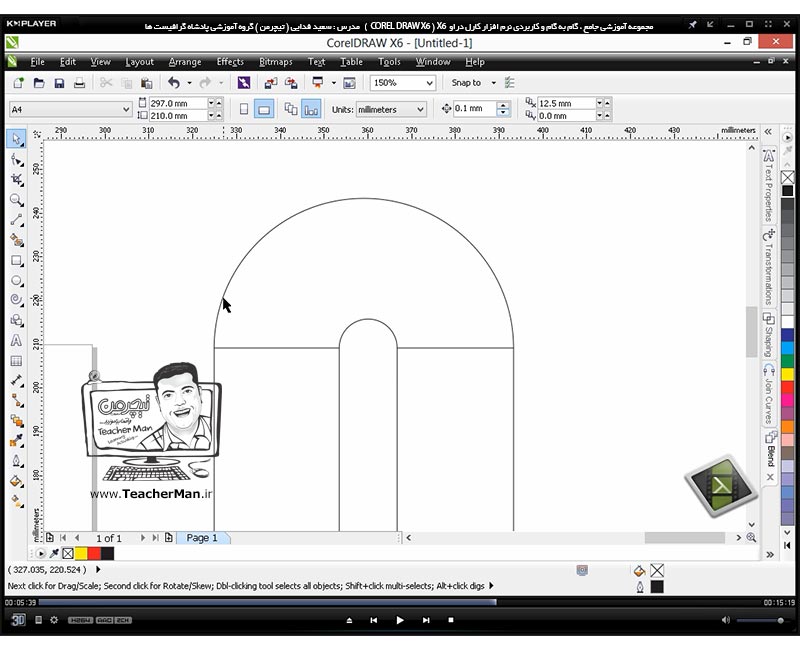Click the Print icon
The height and width of the screenshot is (650, 800).
click(x=80, y=83)
